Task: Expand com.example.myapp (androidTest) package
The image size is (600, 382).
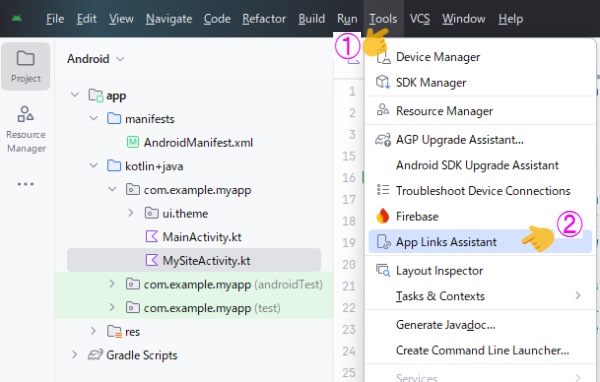Action: [112, 284]
